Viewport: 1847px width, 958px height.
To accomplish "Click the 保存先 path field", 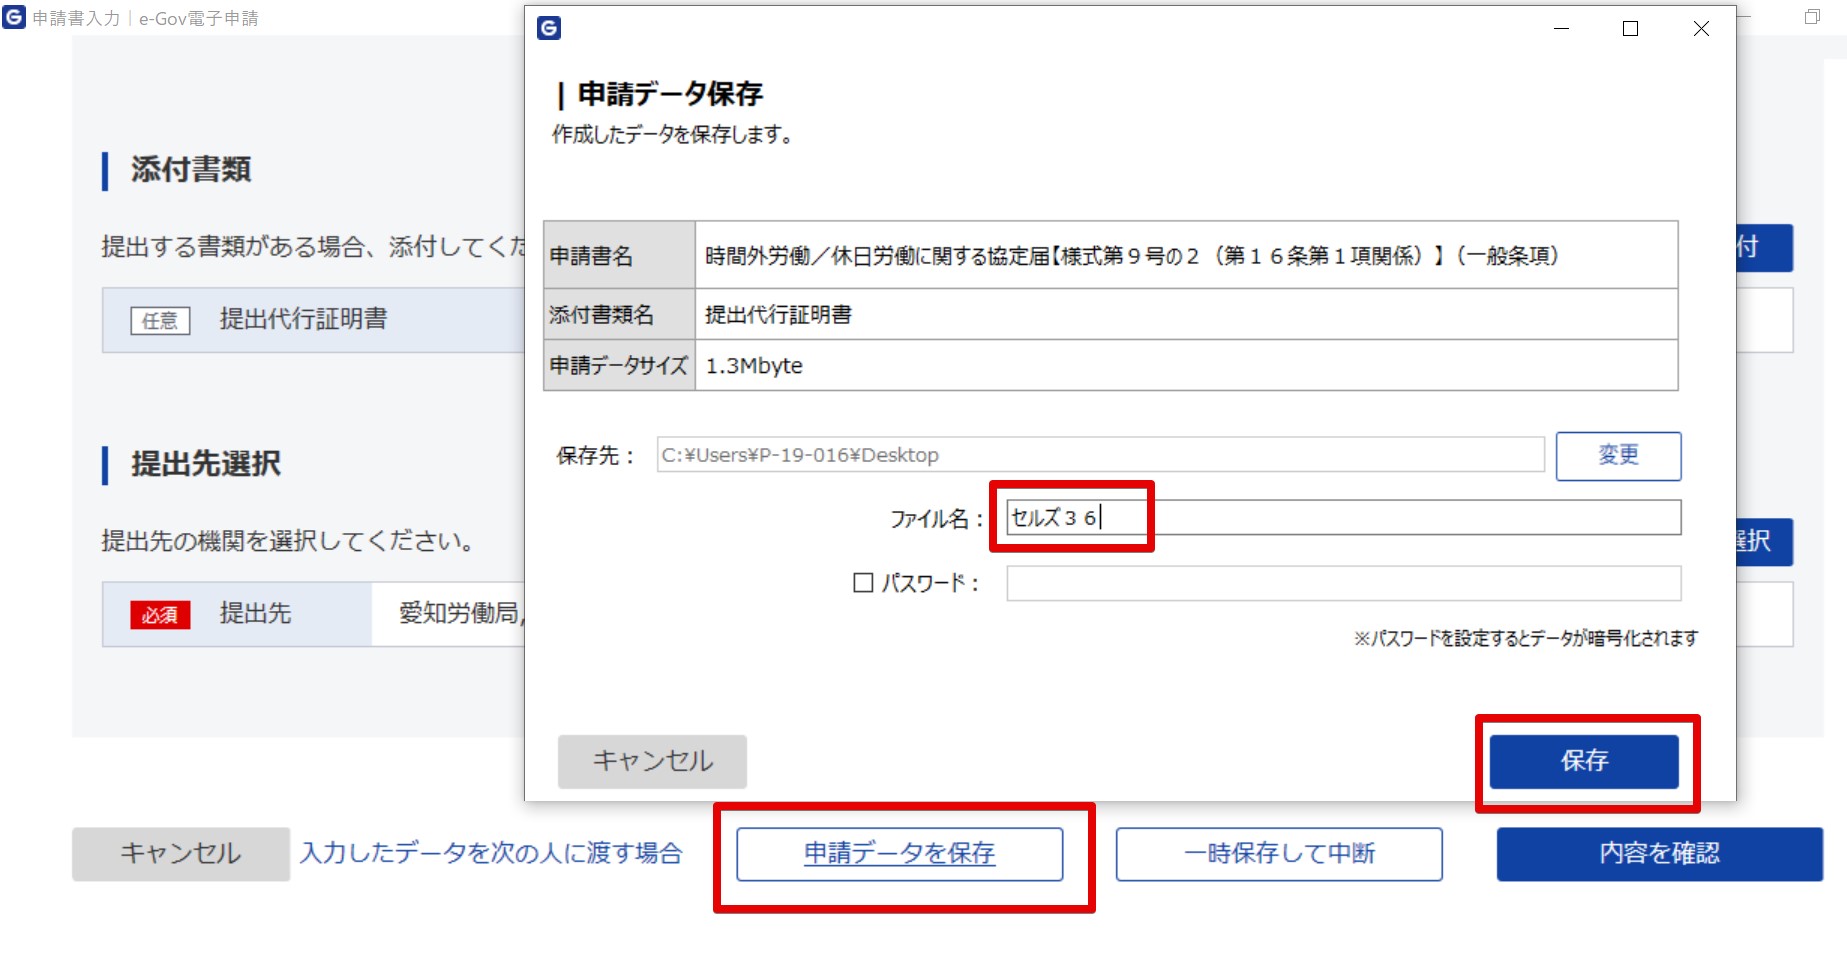I will coord(1100,455).
